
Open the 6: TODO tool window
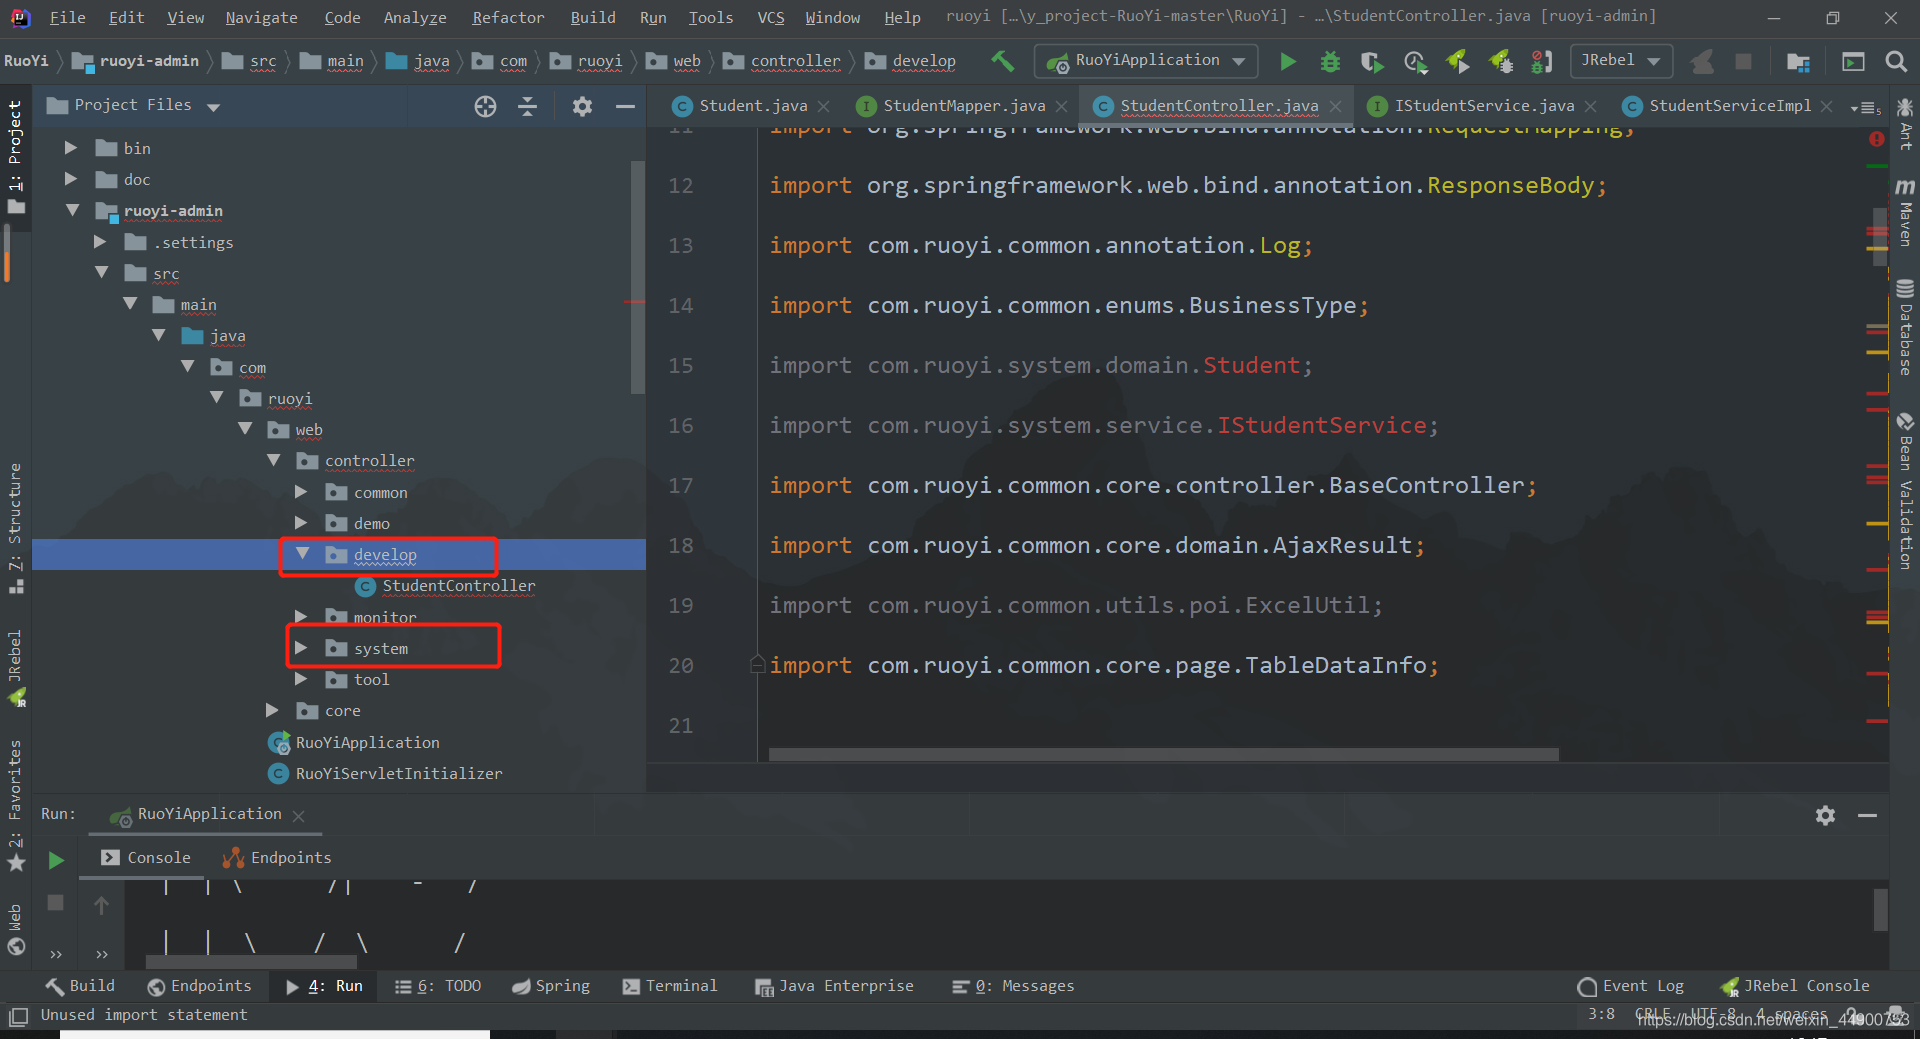(438, 986)
